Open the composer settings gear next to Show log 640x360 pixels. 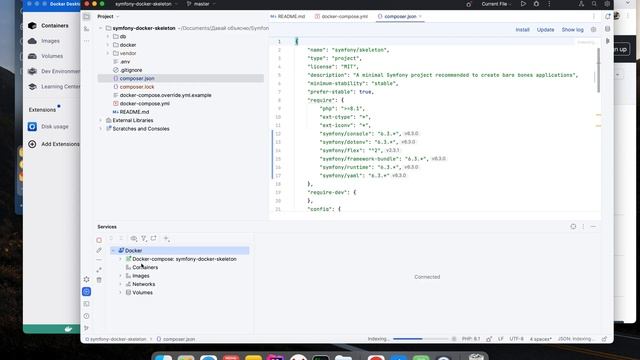point(593,30)
